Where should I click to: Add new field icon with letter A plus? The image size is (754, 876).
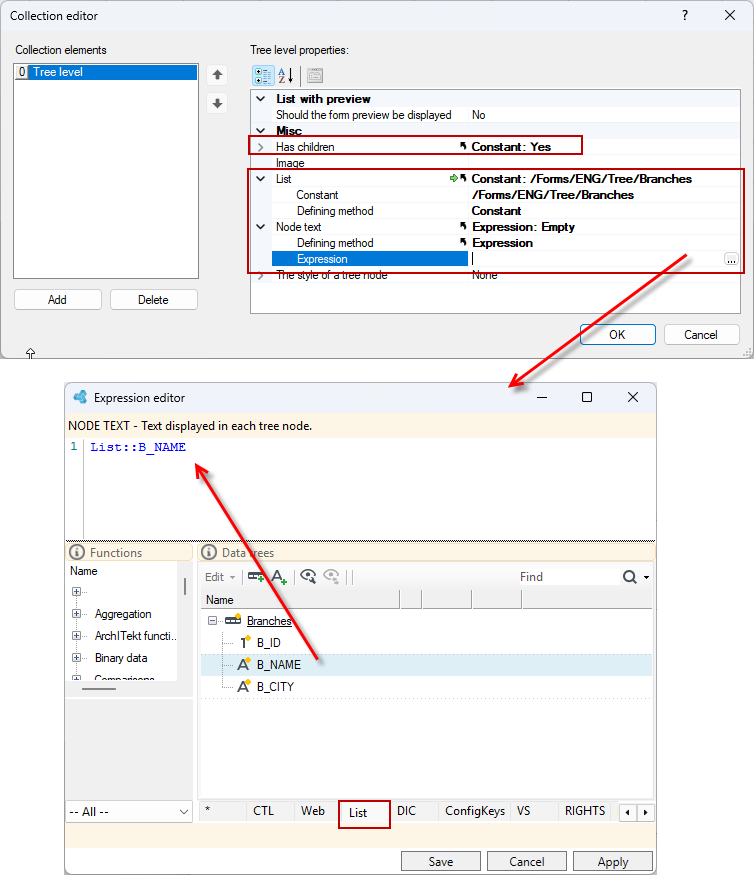pyautogui.click(x=279, y=577)
